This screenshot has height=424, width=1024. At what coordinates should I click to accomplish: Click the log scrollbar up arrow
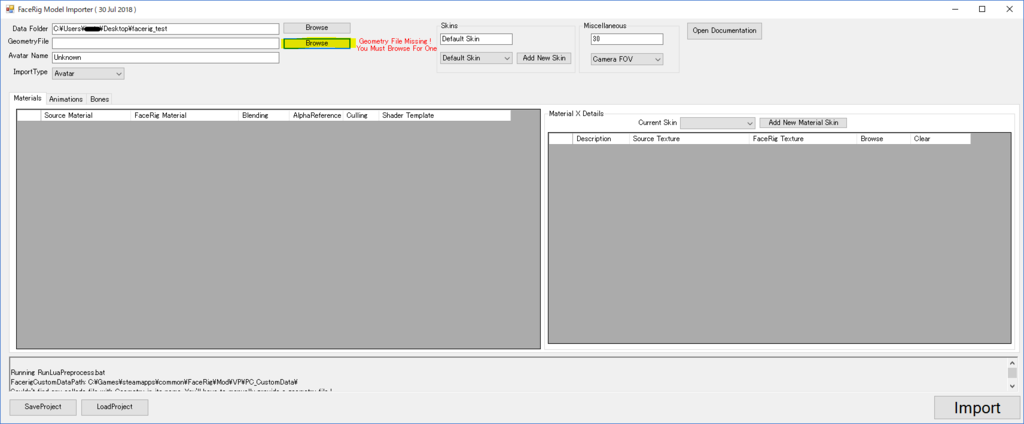pyautogui.click(x=1012, y=362)
